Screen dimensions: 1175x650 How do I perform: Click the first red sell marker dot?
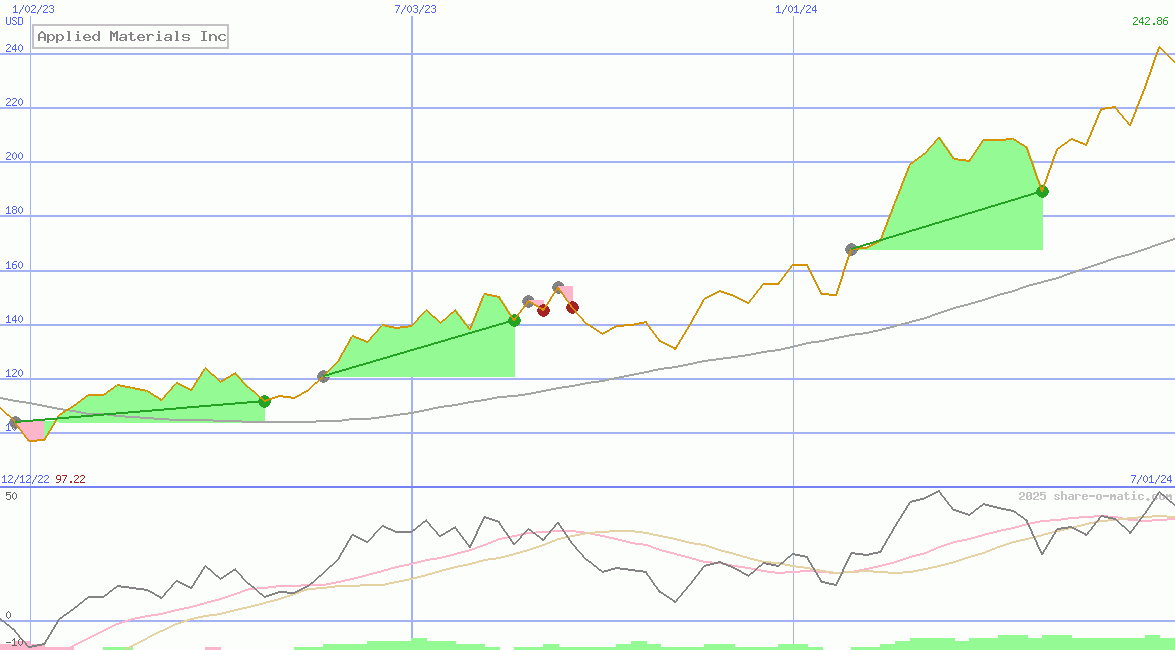tap(543, 311)
